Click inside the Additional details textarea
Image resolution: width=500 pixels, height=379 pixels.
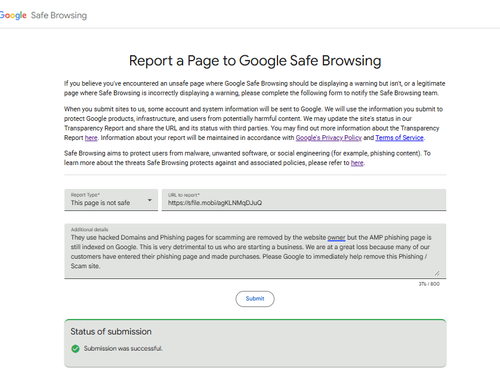pyautogui.click(x=255, y=251)
